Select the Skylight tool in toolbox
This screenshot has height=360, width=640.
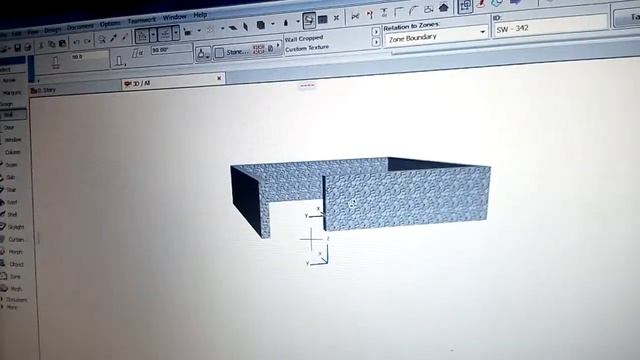pos(13,227)
